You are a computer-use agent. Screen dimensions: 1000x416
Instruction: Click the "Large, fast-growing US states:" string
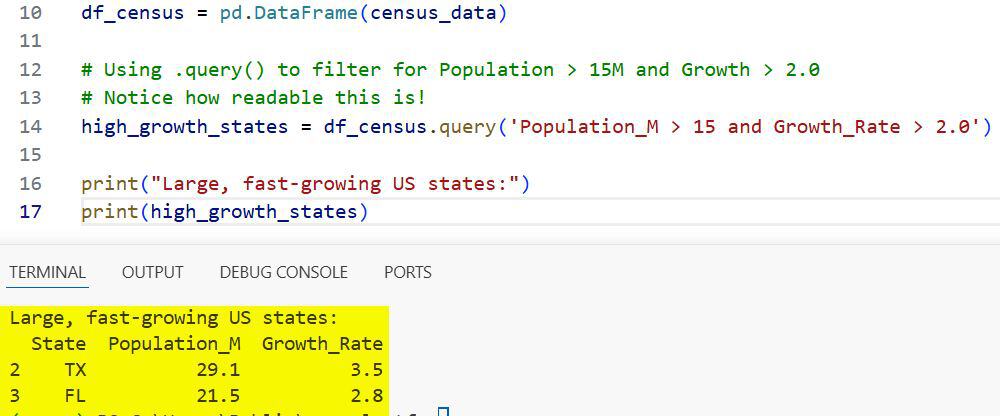click(x=334, y=184)
